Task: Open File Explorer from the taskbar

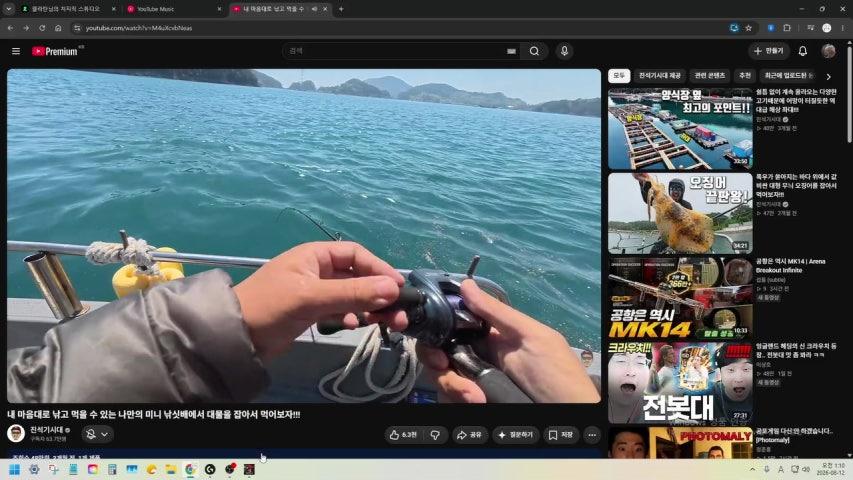Action: point(170,469)
